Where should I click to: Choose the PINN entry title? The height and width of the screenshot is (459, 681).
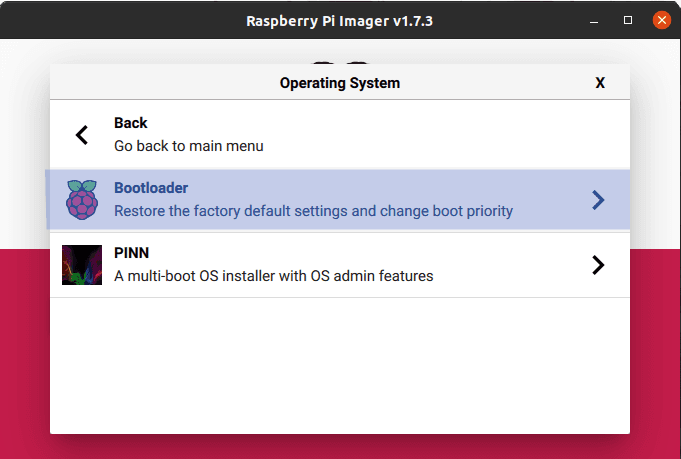click(x=131, y=253)
